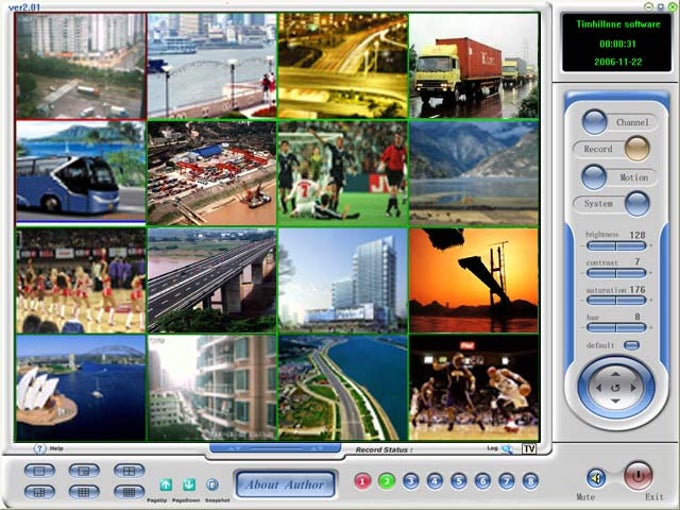Select sixteen-camera grid layout button
This screenshot has height=510, width=680.
coord(129,492)
